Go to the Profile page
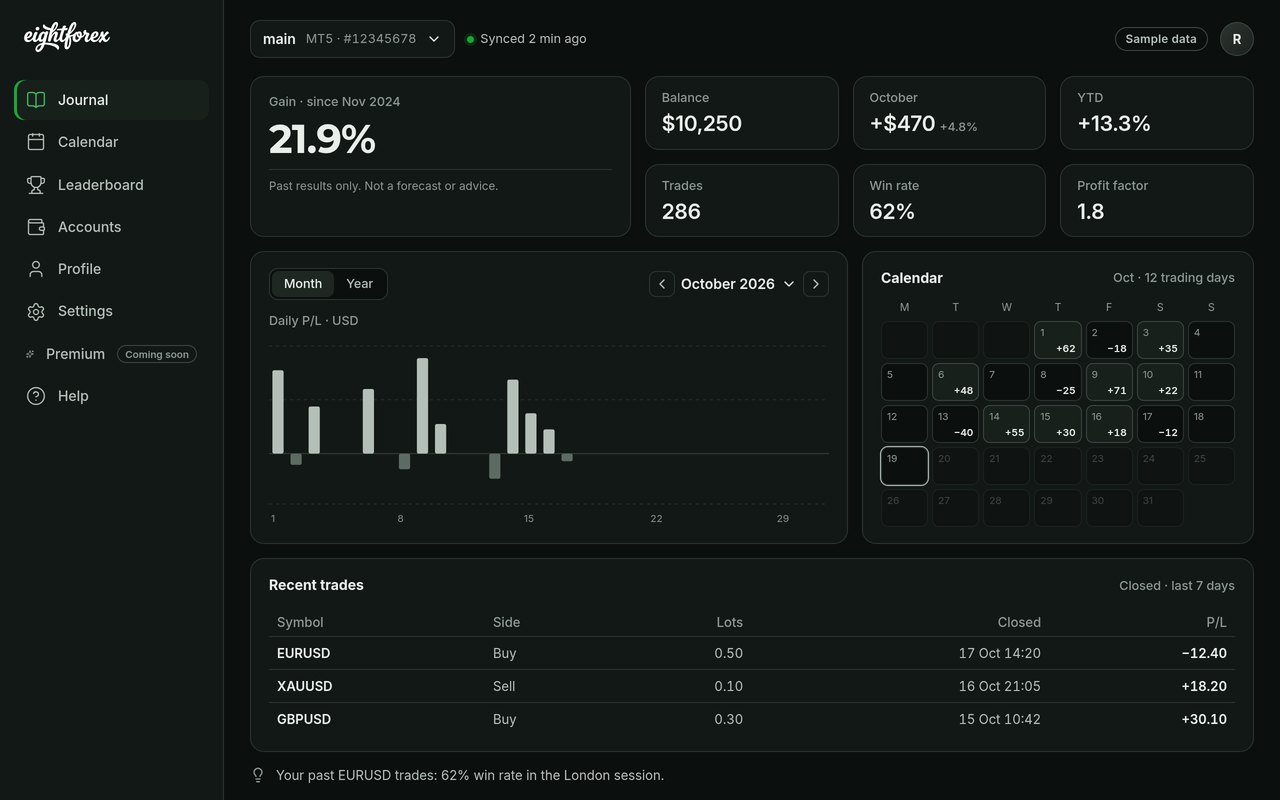1280x800 pixels. [x=112, y=269]
